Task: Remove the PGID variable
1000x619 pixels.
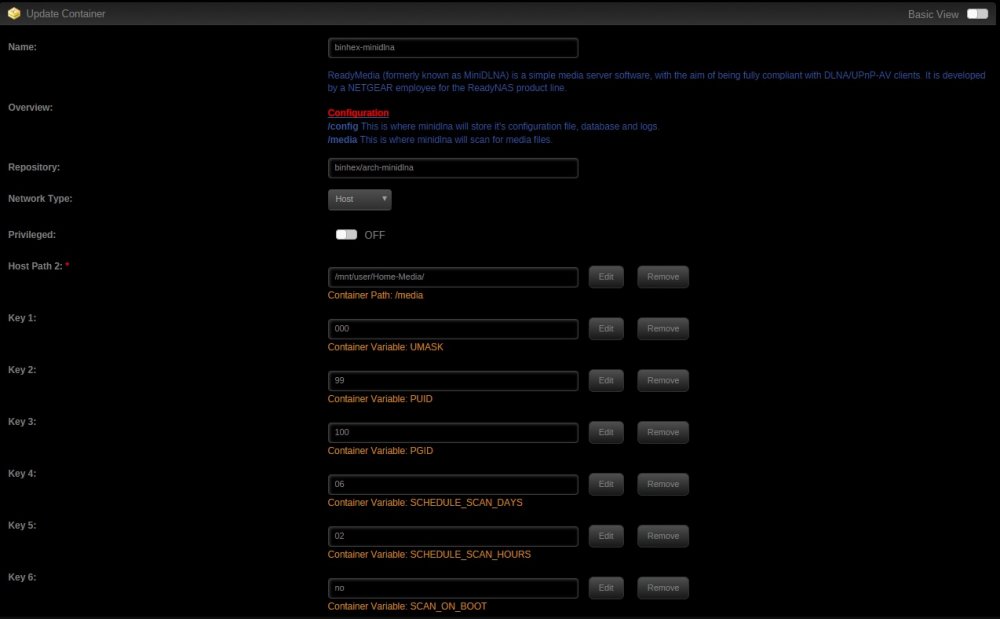Action: pyautogui.click(x=663, y=432)
